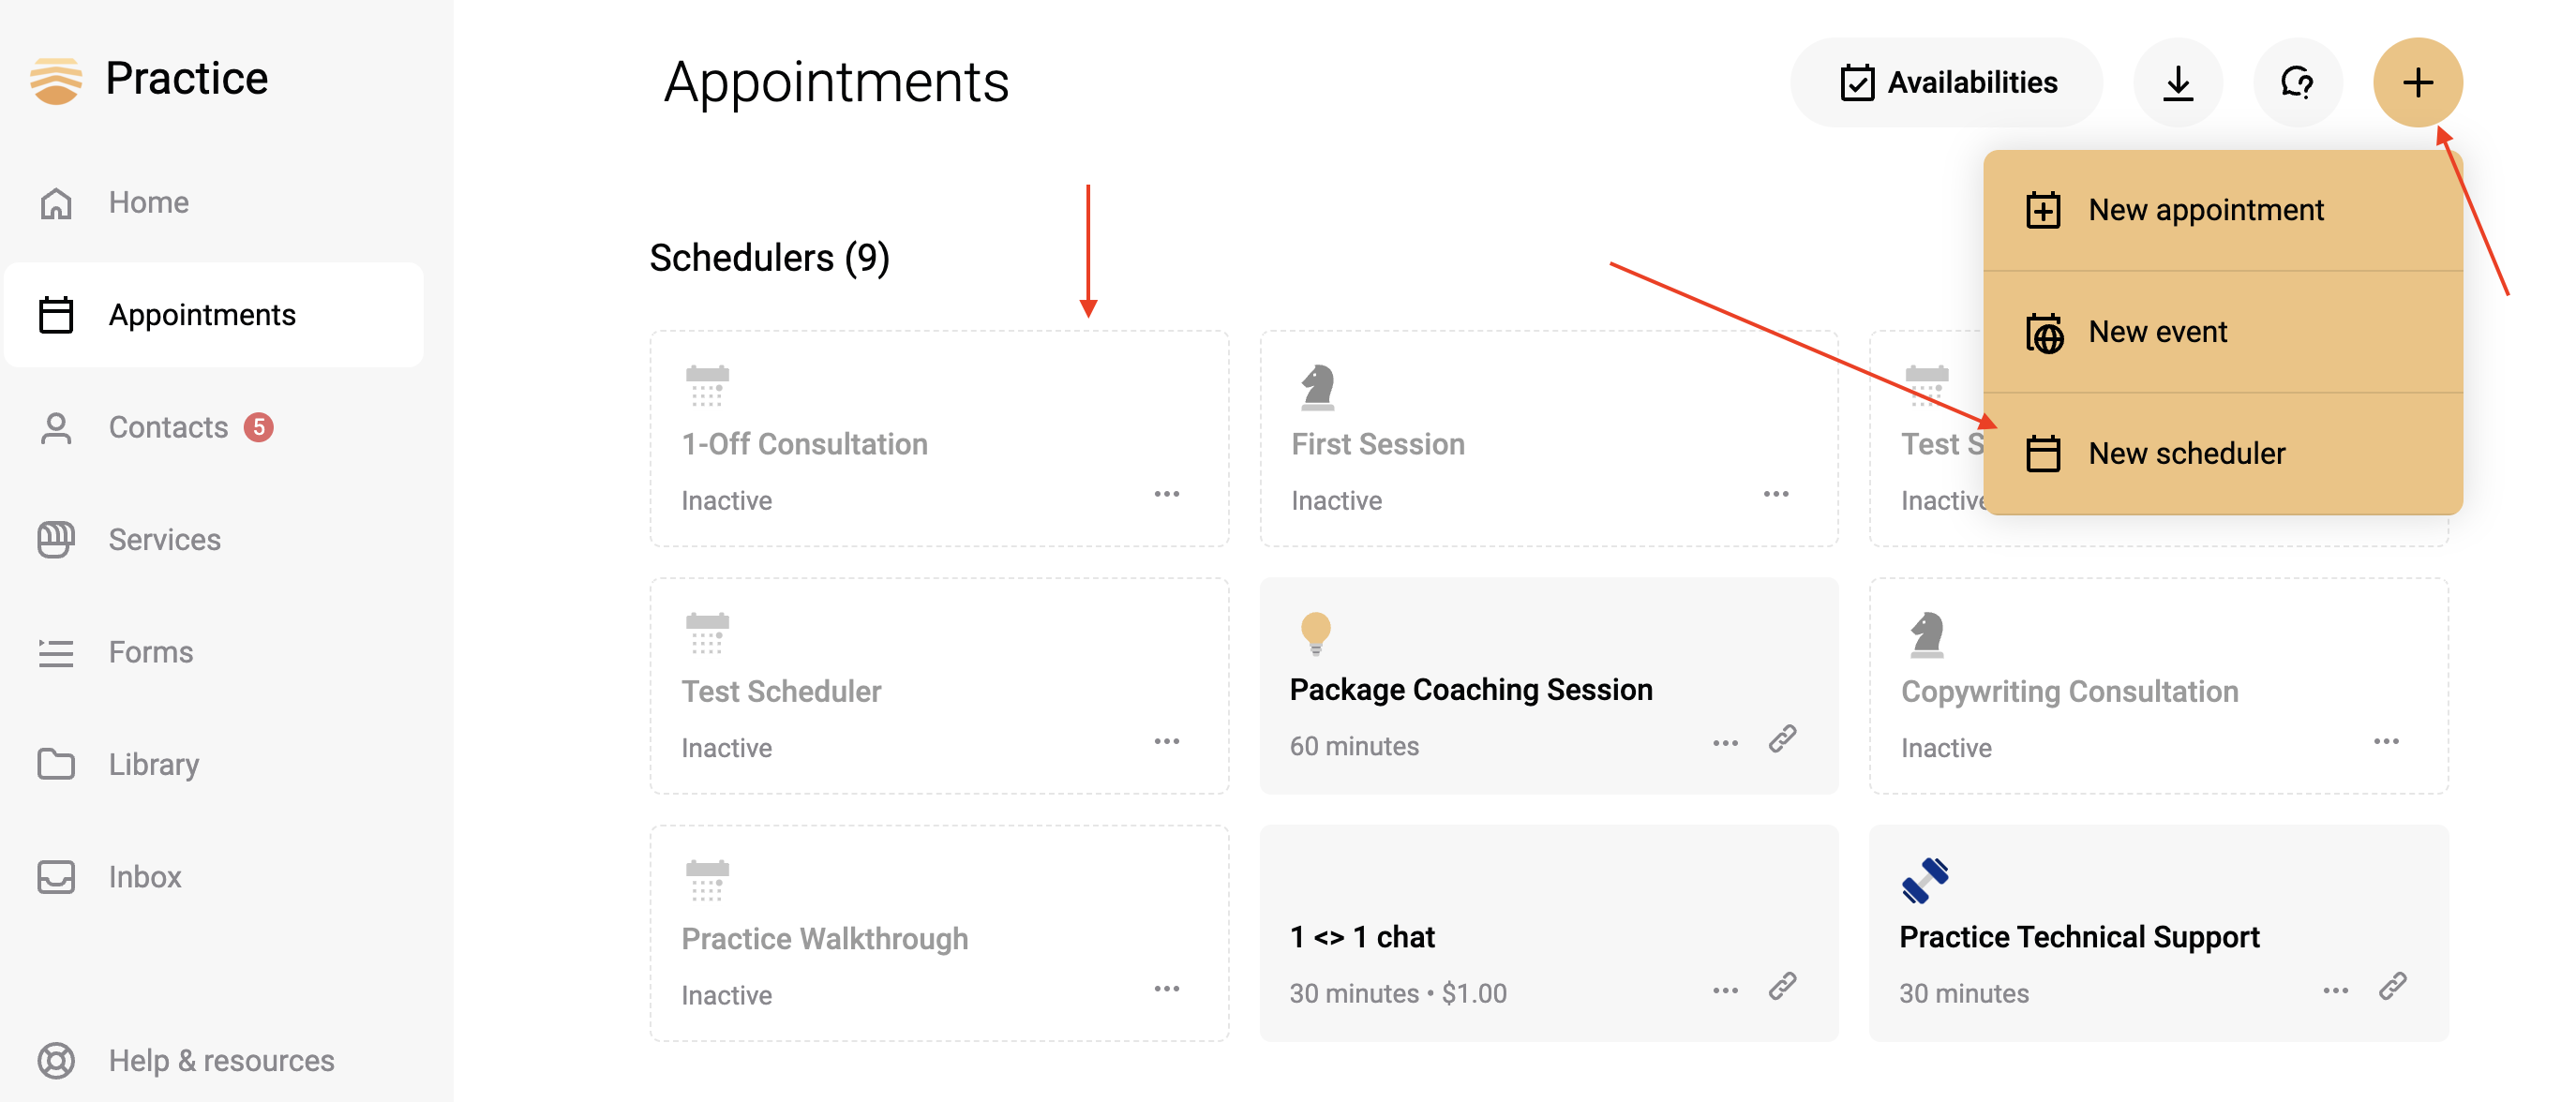Click the Practice logo icon

point(56,80)
